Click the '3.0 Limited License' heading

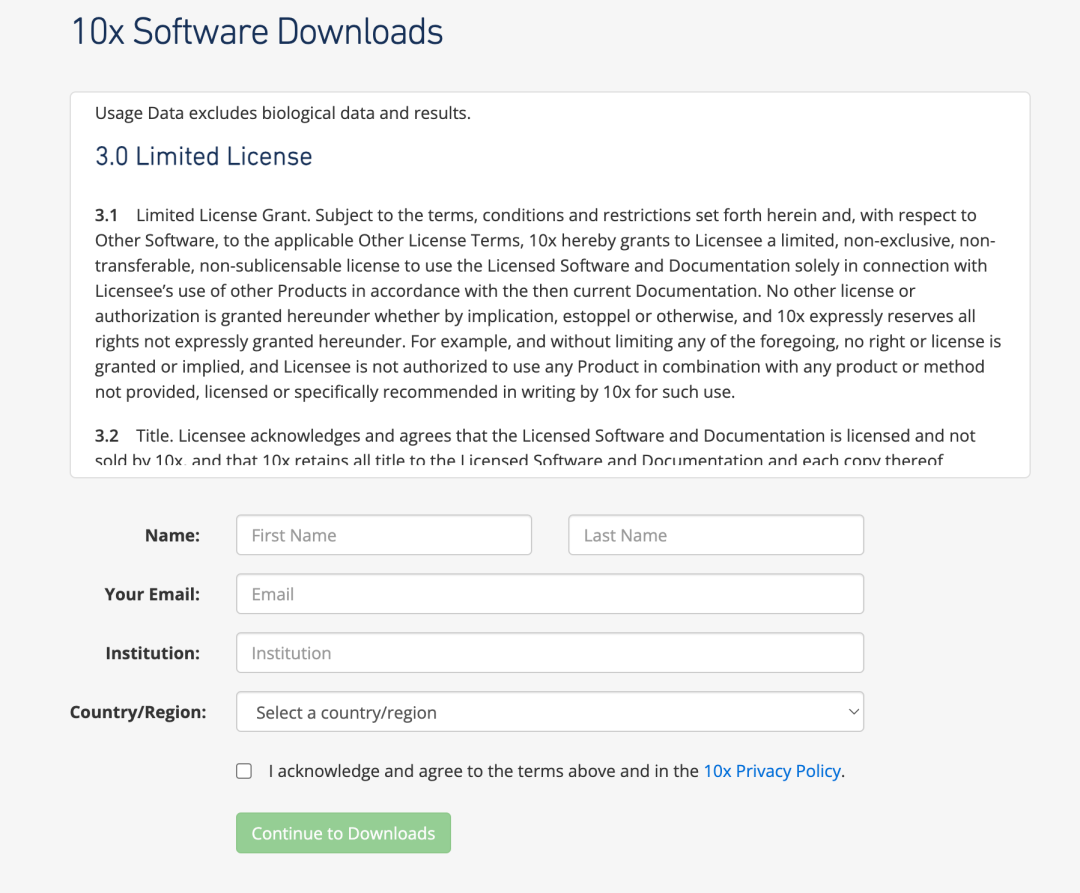pos(203,156)
